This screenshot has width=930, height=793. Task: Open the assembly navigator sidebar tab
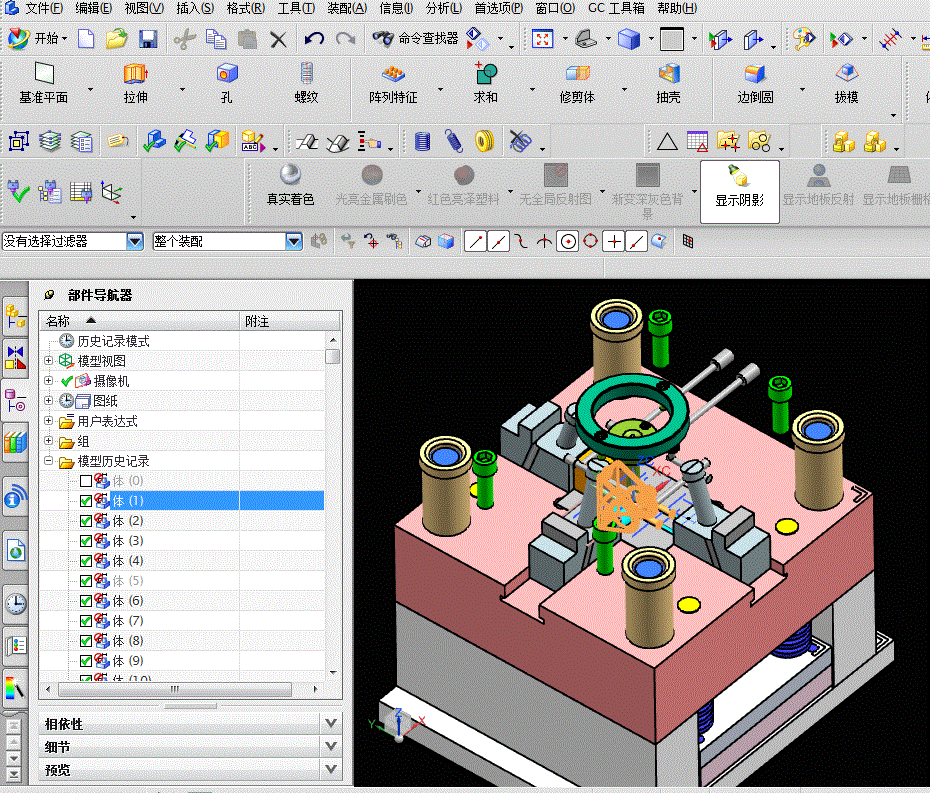tap(15, 317)
